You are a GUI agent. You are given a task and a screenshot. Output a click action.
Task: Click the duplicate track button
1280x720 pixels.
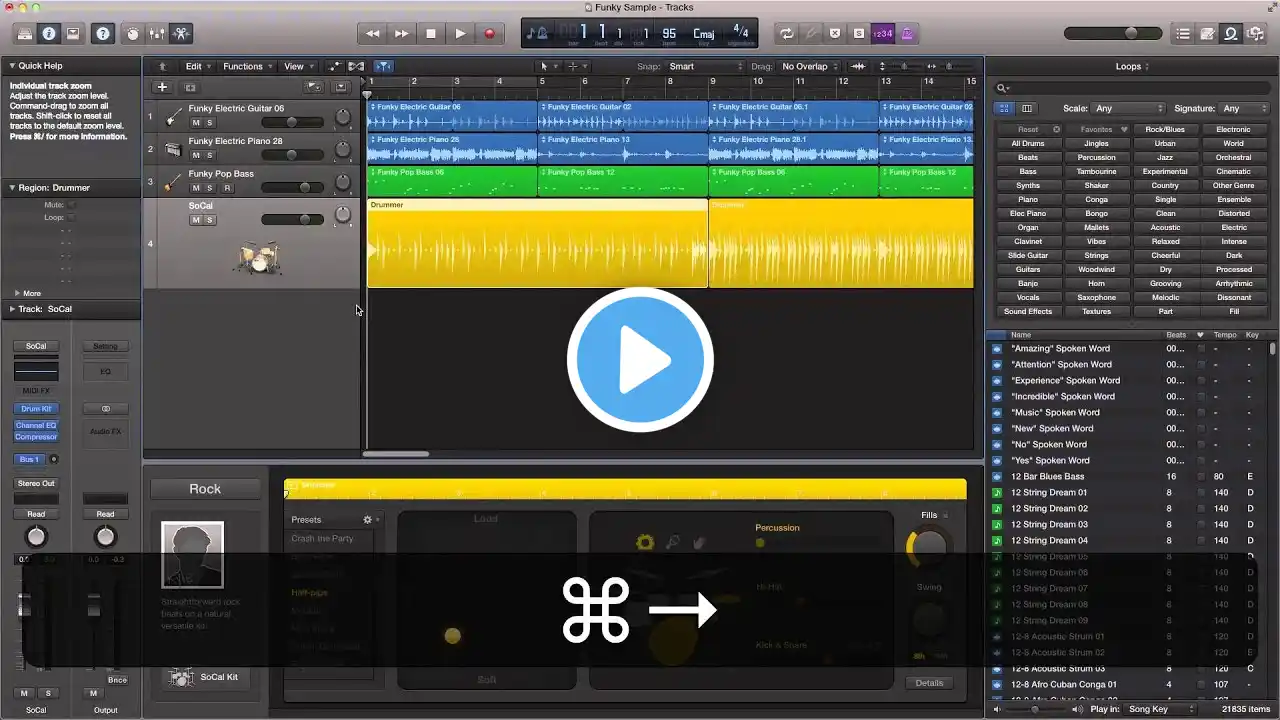coord(190,87)
